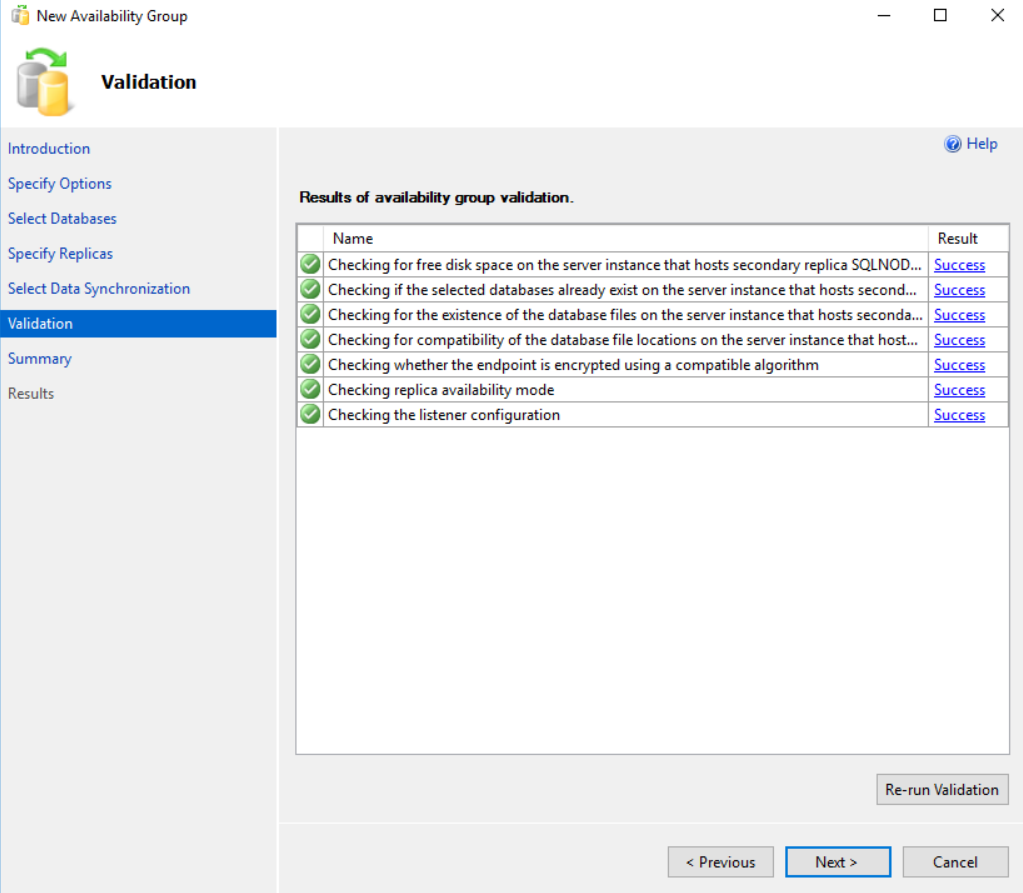
Task: Jump to Specify Replicas step
Action: 60,253
